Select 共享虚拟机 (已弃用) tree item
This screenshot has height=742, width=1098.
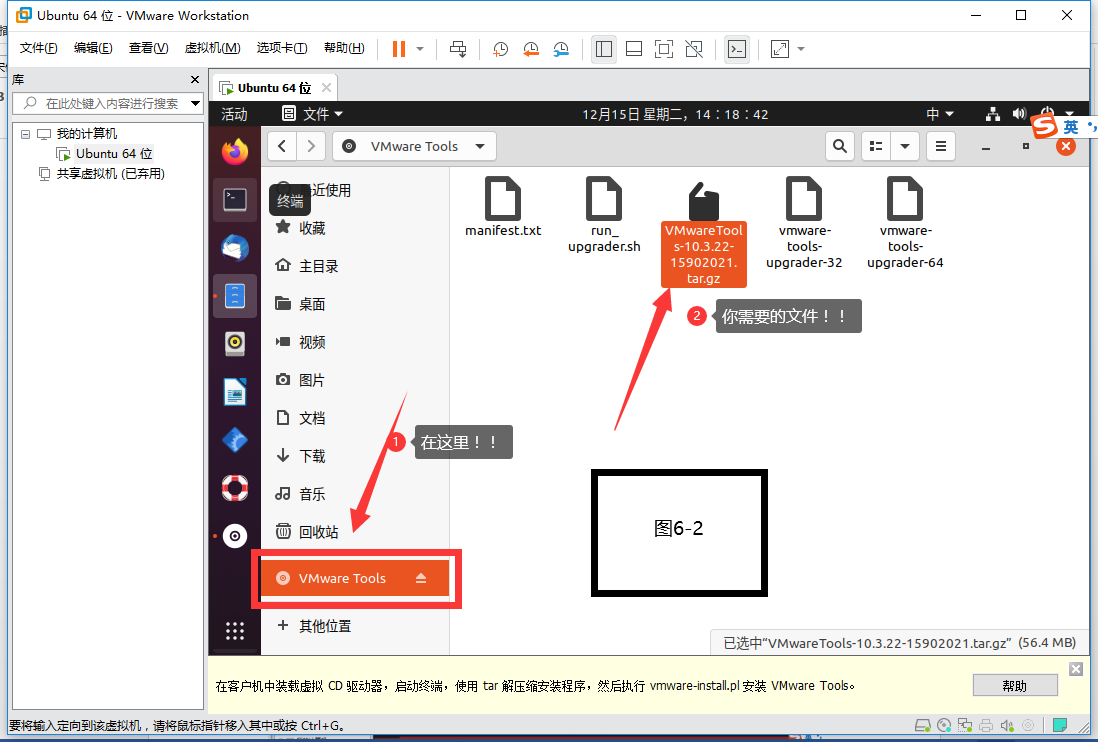[x=110, y=174]
